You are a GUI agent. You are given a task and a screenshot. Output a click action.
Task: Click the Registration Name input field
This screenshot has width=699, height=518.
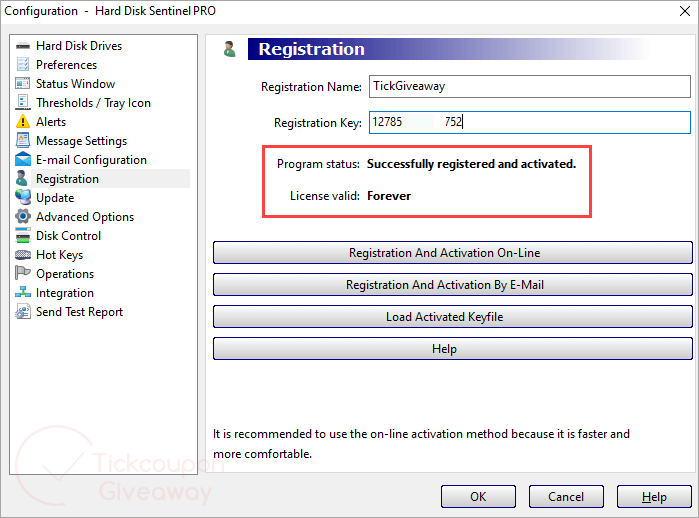click(530, 86)
